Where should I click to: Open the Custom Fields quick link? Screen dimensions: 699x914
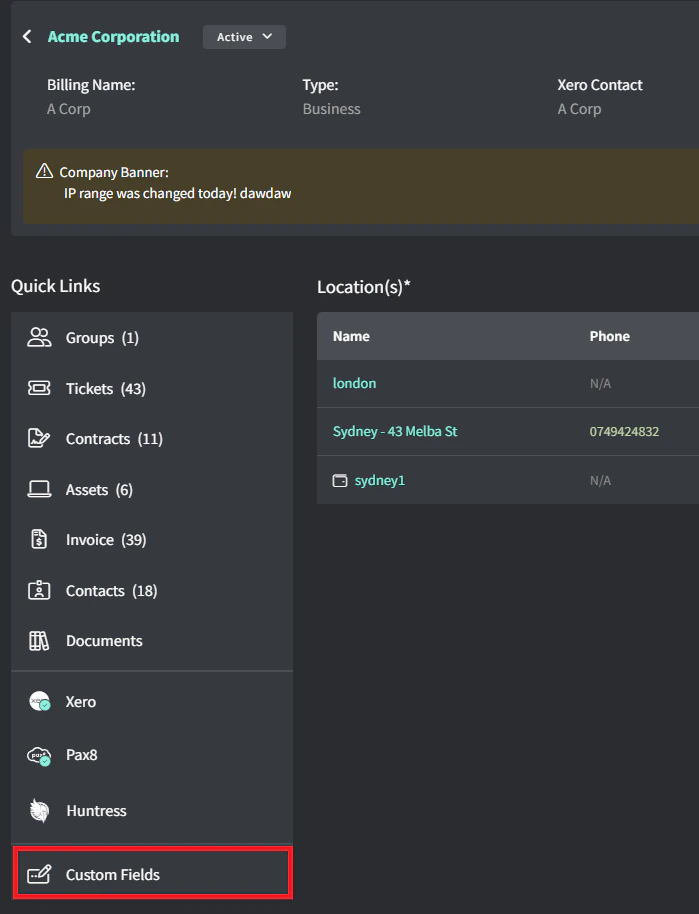[152, 873]
